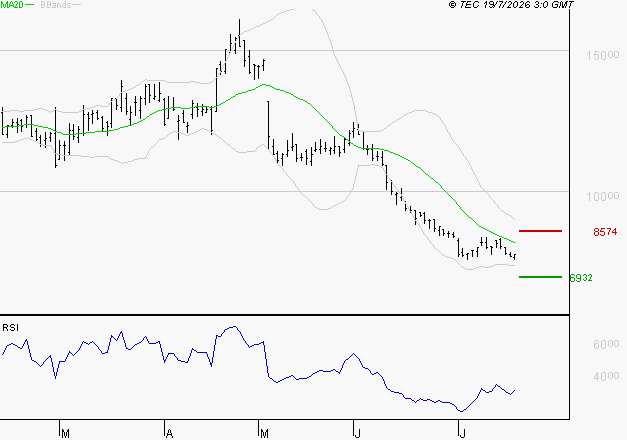Click the 15000 price axis label

(603, 56)
